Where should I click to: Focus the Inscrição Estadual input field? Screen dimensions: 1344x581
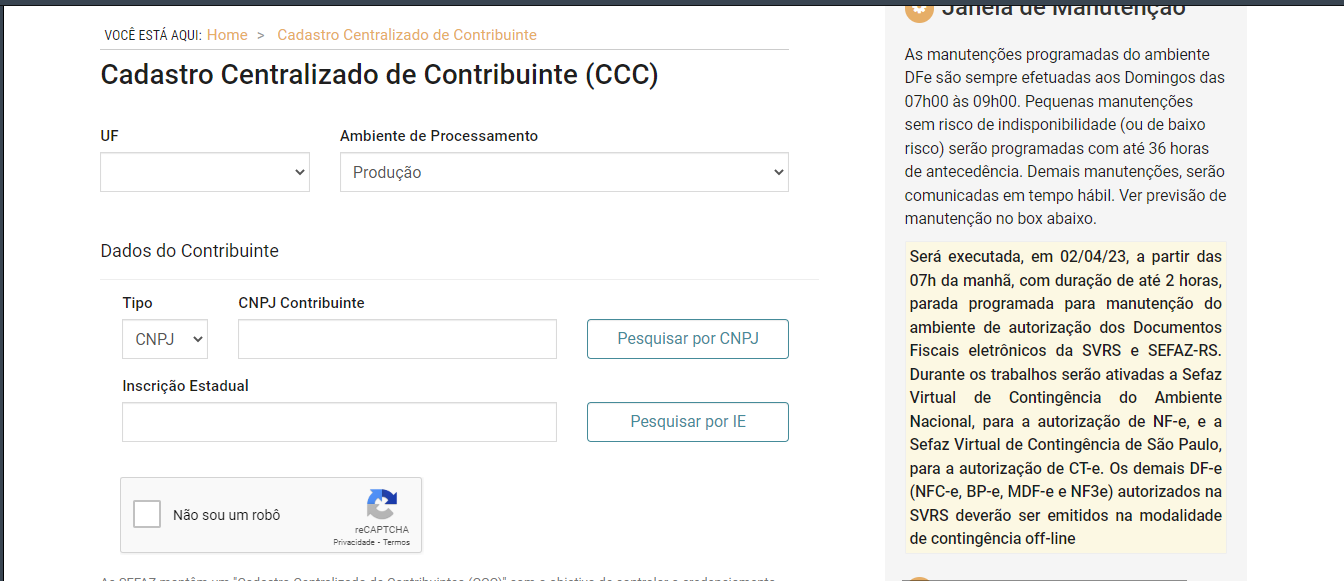coord(339,422)
